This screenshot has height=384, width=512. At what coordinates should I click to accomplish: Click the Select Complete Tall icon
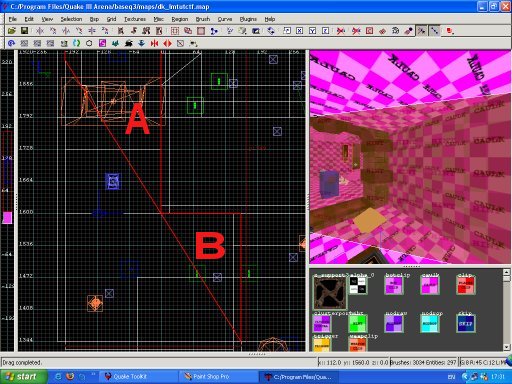click(x=121, y=31)
